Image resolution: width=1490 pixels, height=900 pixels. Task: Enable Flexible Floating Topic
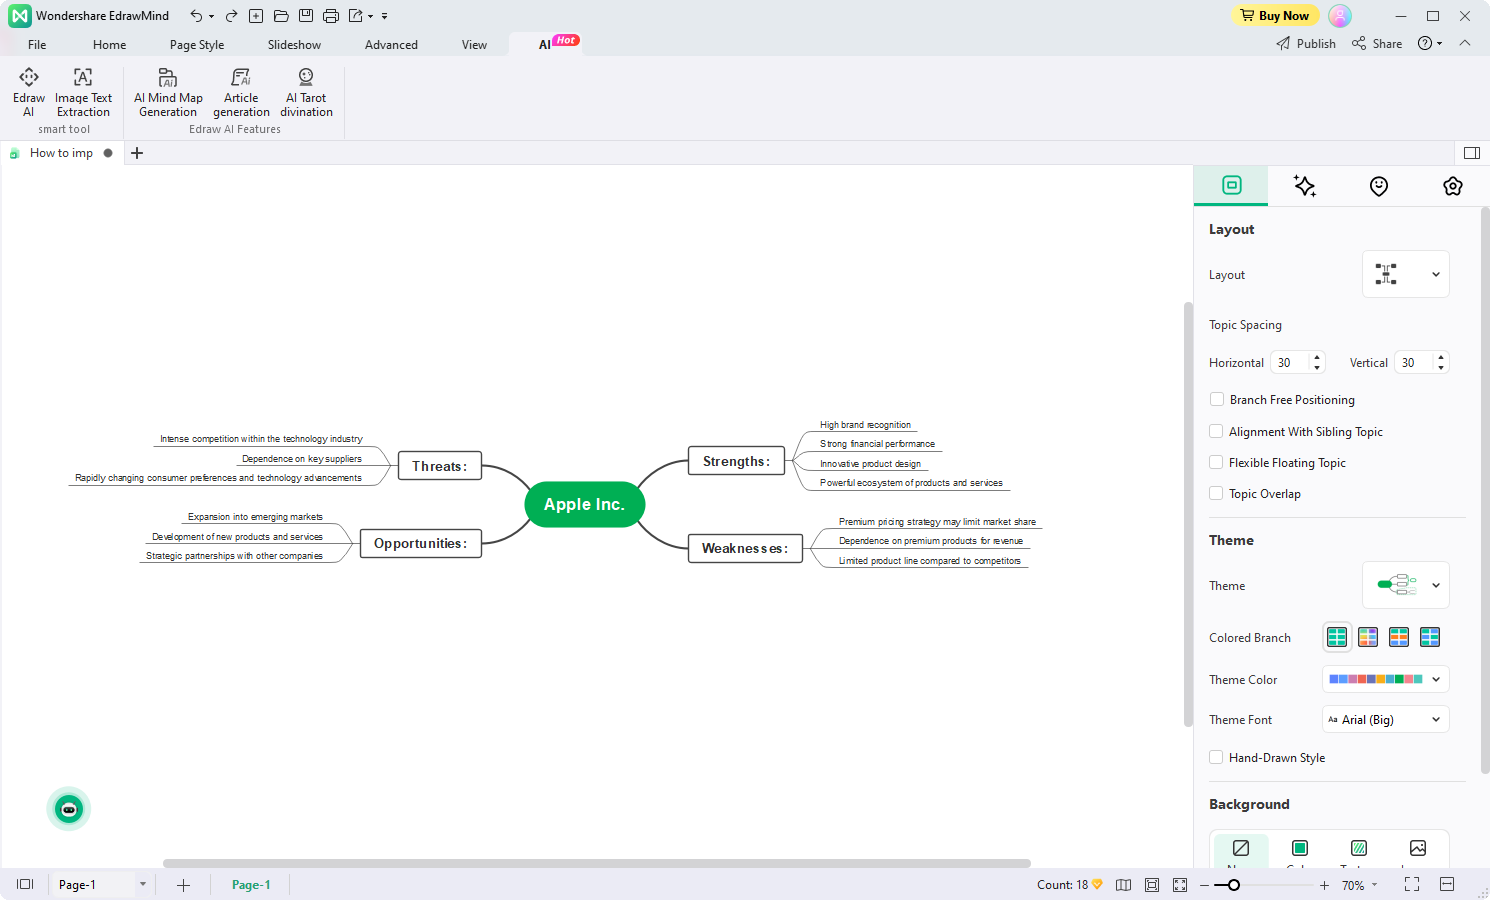pyautogui.click(x=1217, y=462)
